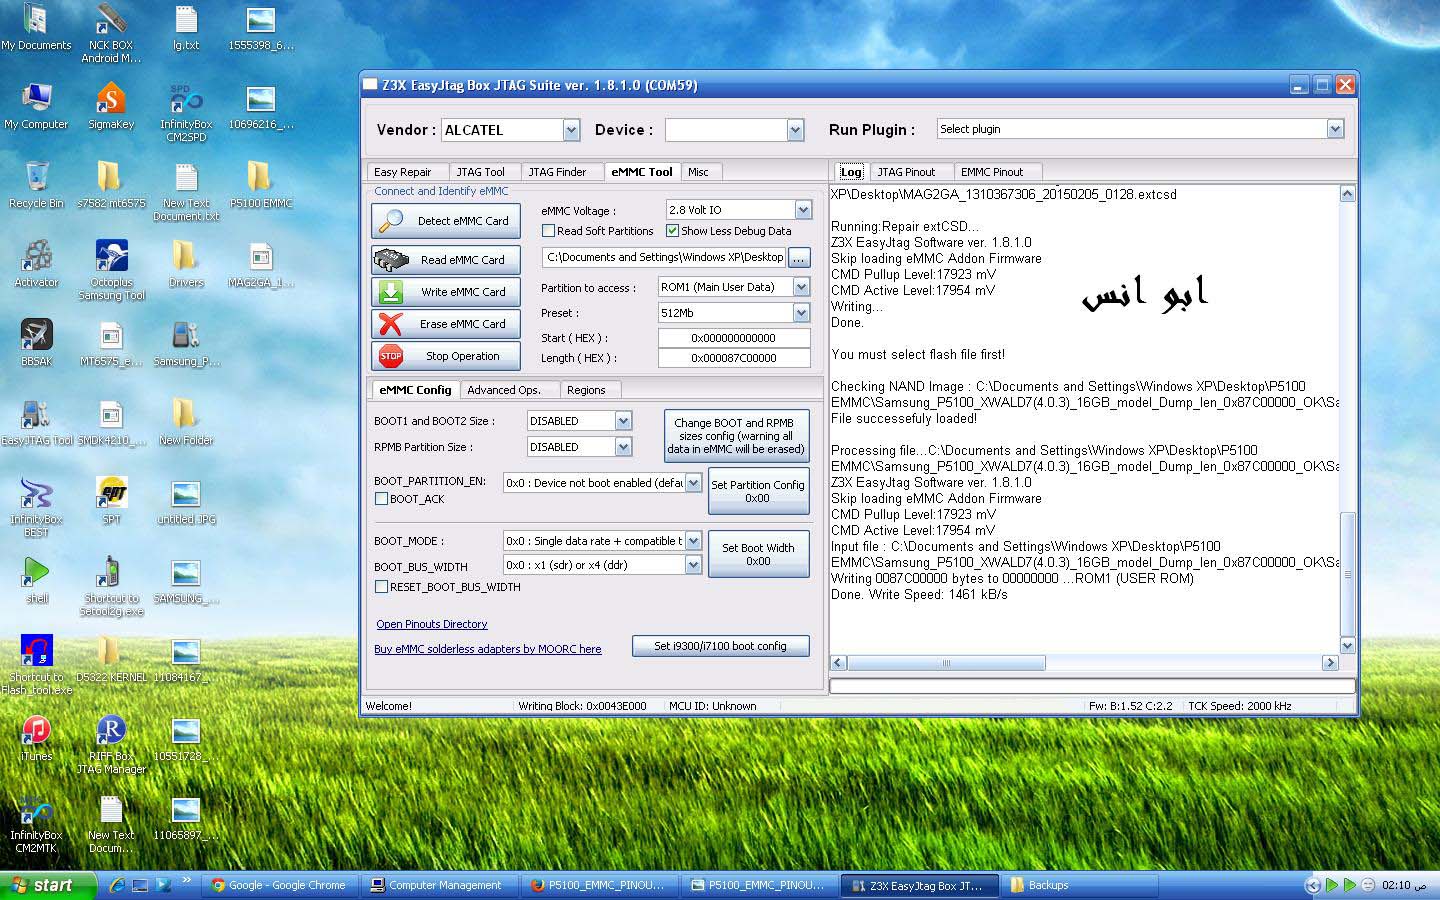Open eMMC Voltage 2.8 Volt IO dropdown

click(803, 210)
